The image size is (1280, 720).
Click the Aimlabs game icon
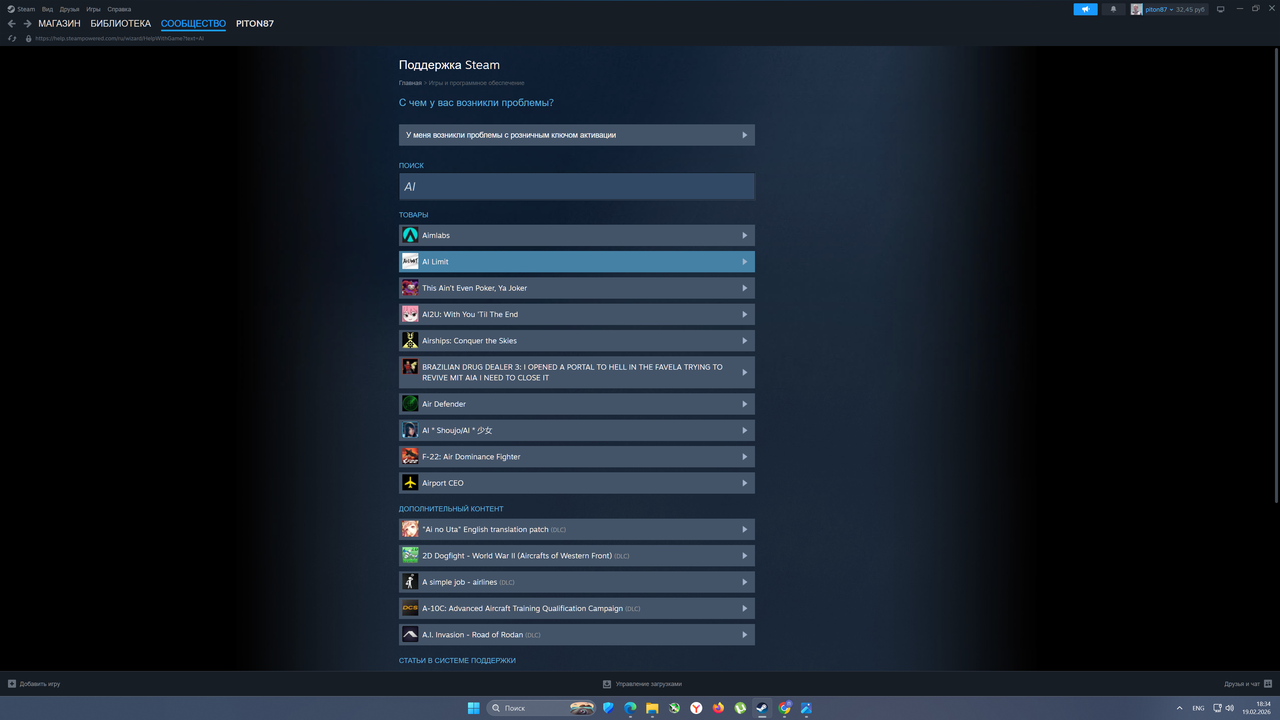410,235
